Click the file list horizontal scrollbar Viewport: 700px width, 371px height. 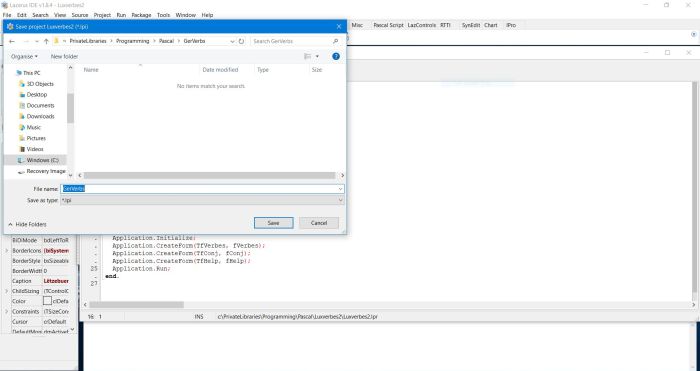[209, 175]
